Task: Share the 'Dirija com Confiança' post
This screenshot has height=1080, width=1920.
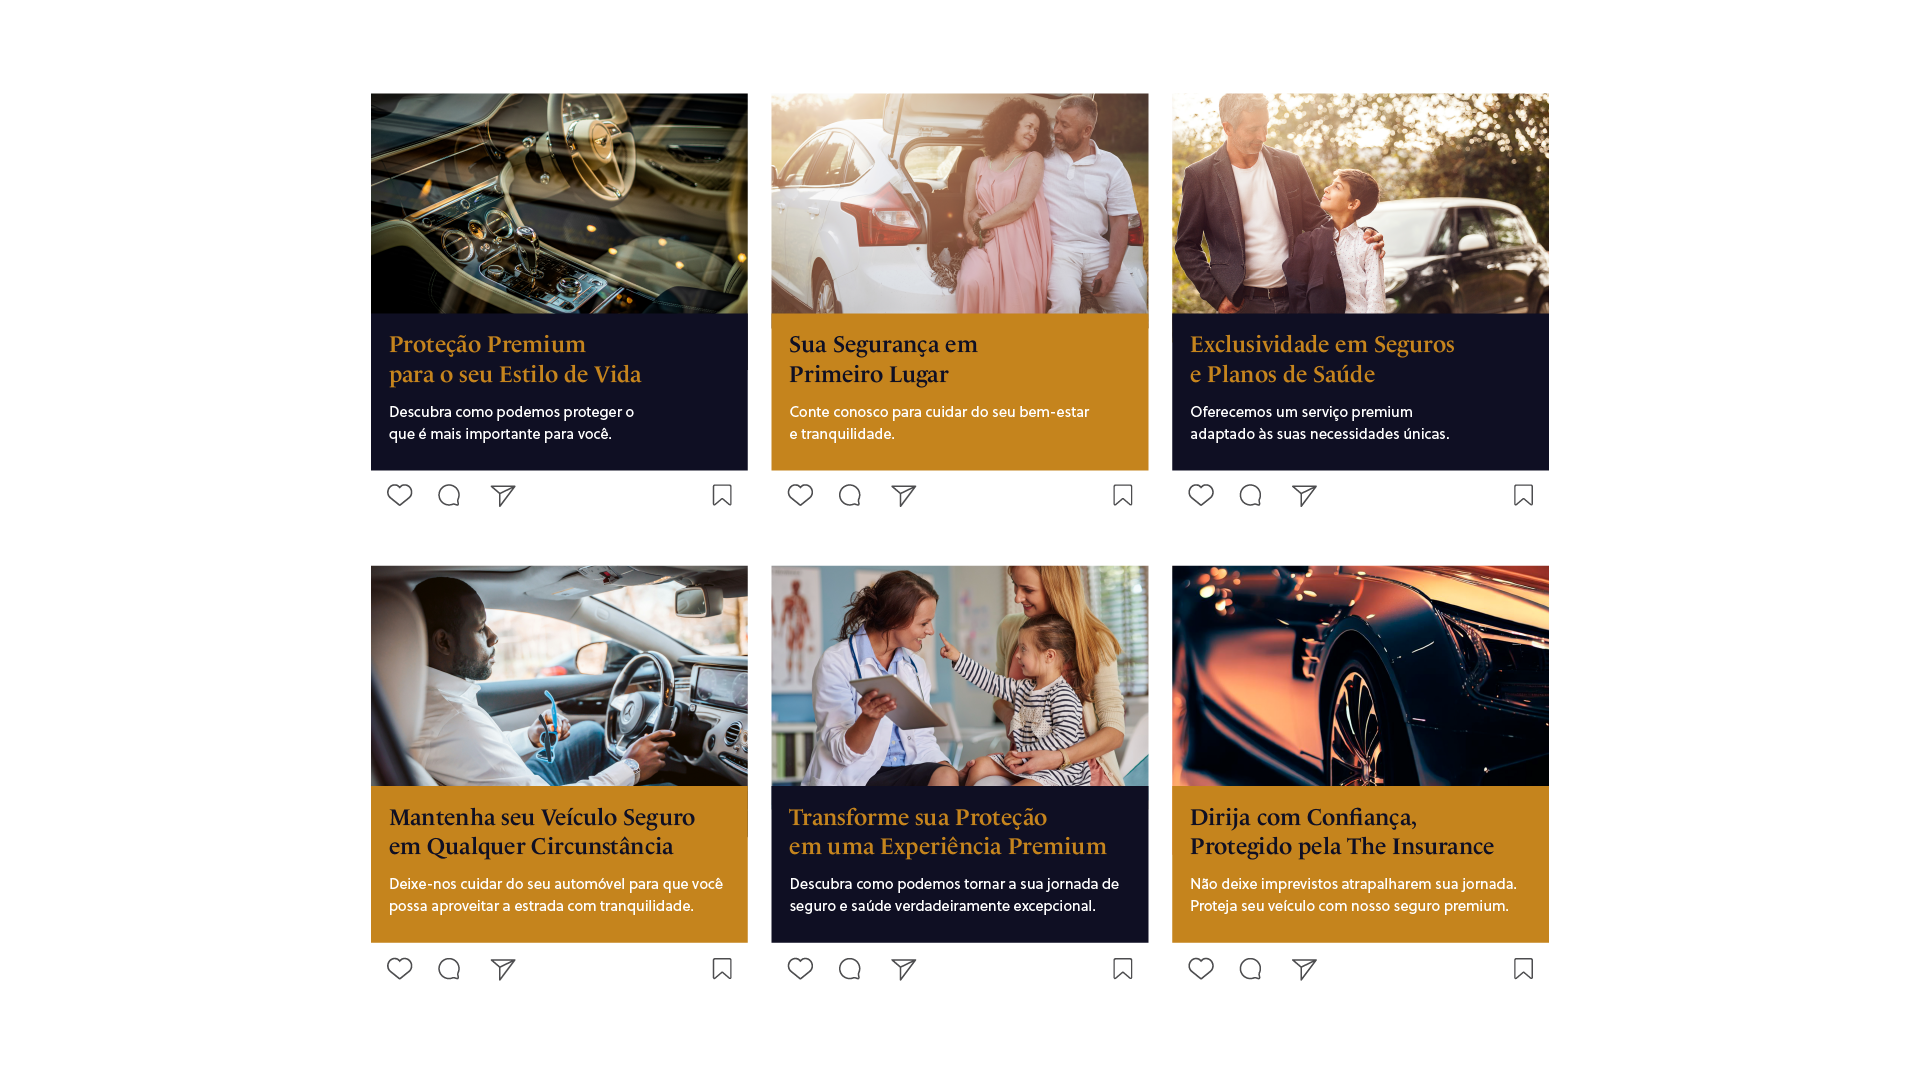Action: (1304, 968)
